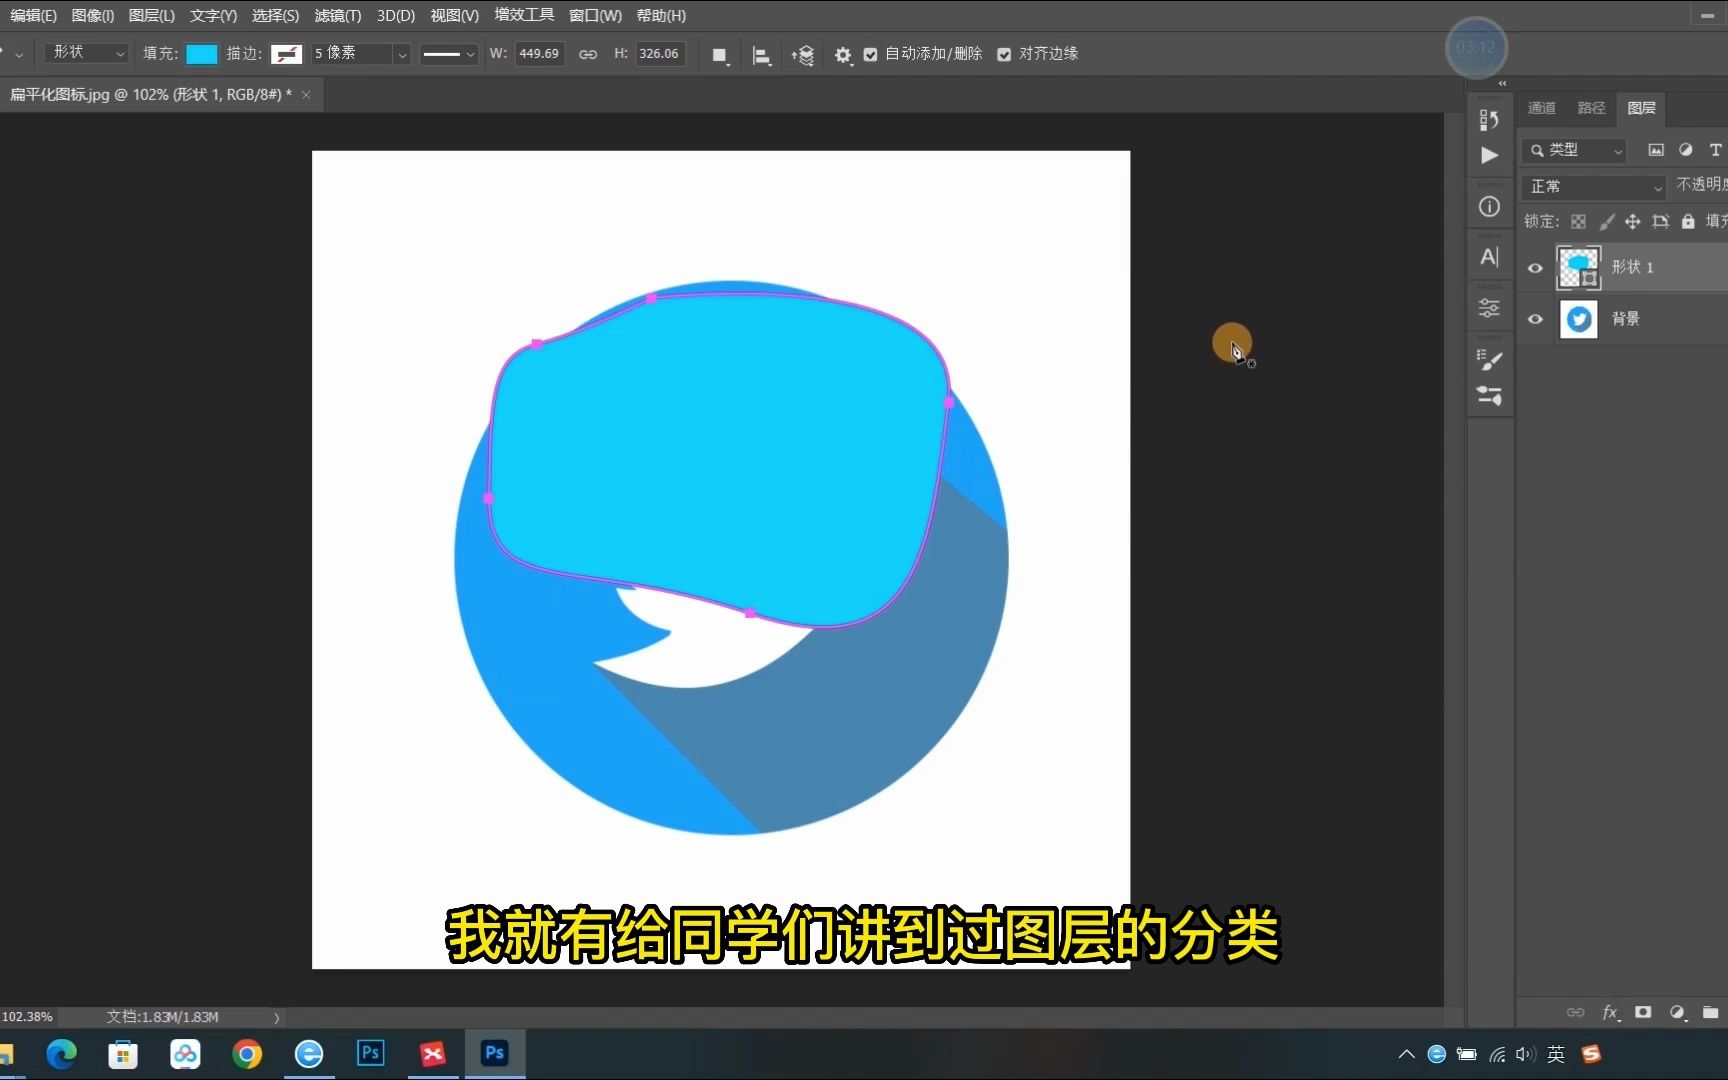Open the 图层(L) menu

coord(151,16)
